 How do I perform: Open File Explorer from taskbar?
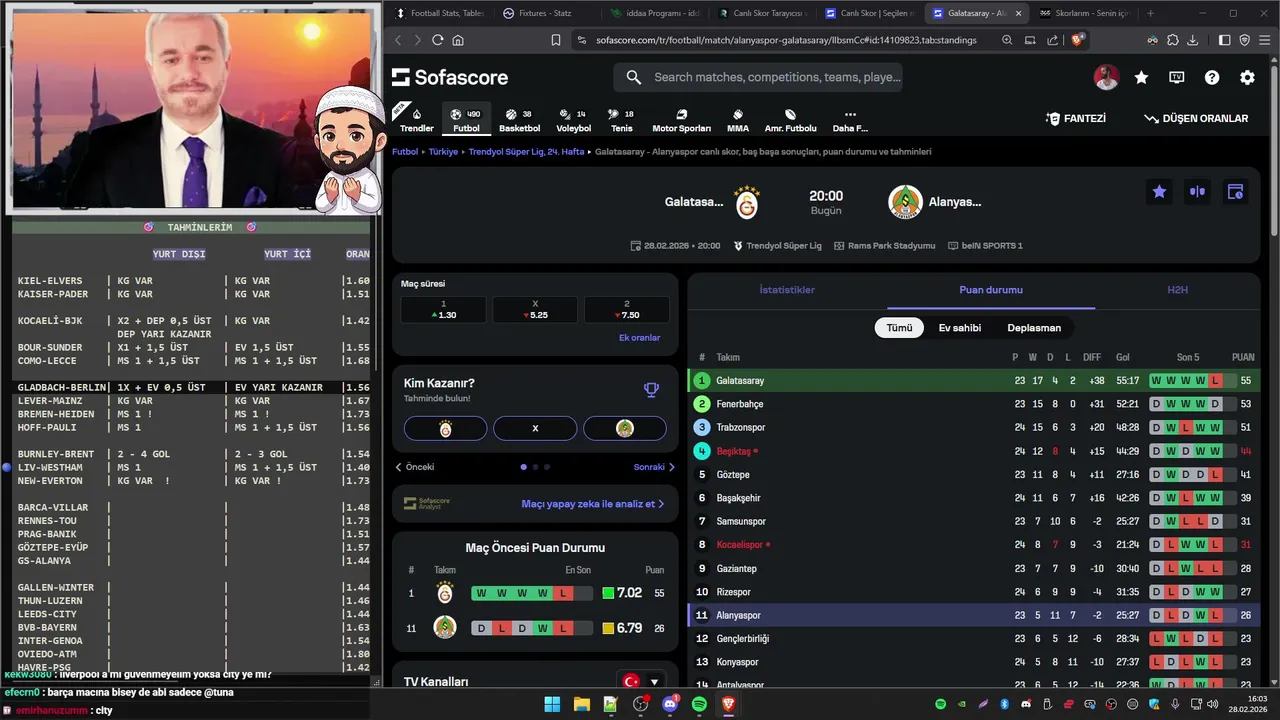582,704
